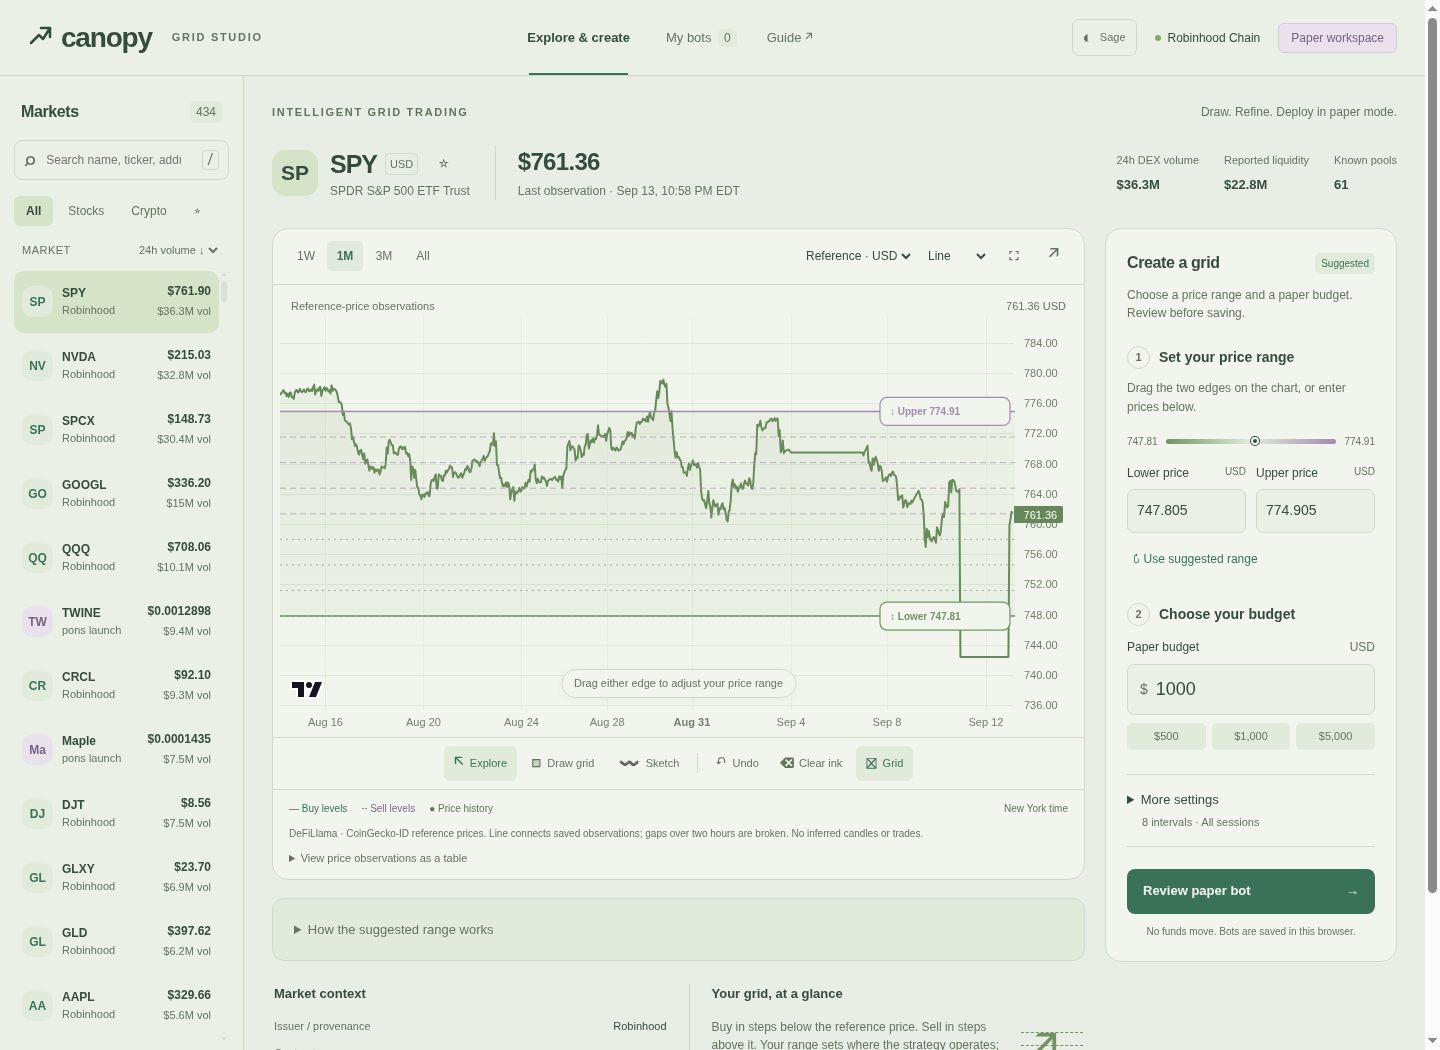The height and width of the screenshot is (1050, 1440).
Task: Click the Paper budget input field
Action: click(x=1250, y=689)
